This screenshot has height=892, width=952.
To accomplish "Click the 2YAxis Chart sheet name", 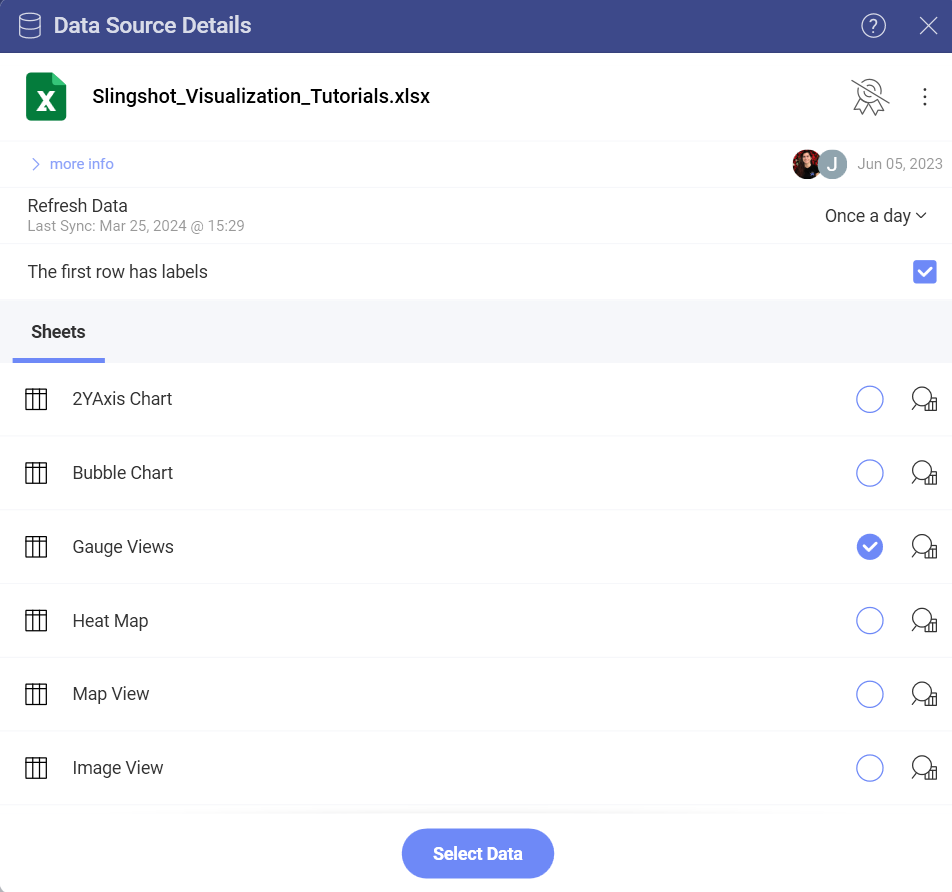I will point(122,399).
